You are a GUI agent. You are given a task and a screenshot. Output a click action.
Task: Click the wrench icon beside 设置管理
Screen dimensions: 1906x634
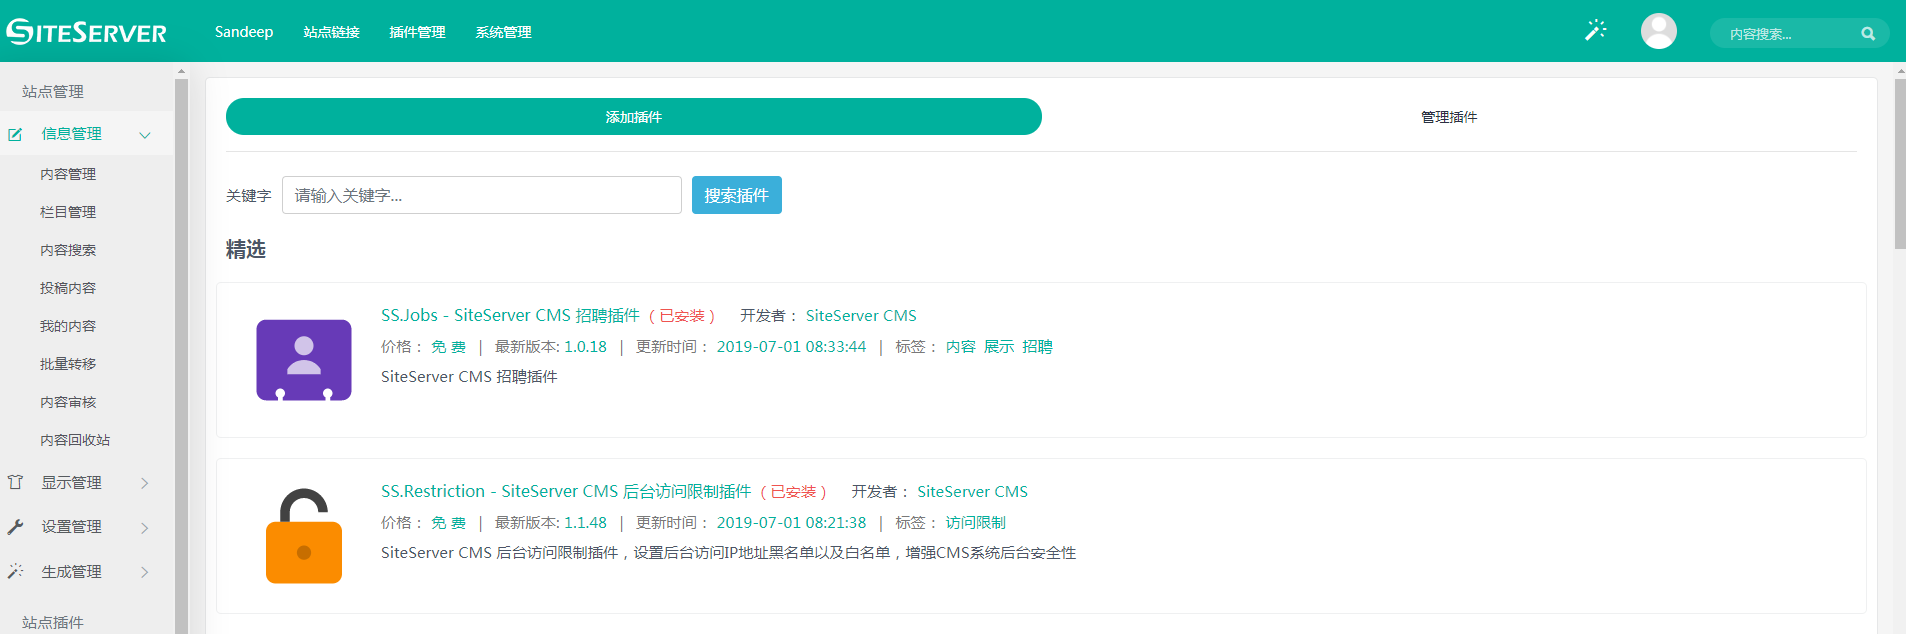15,527
